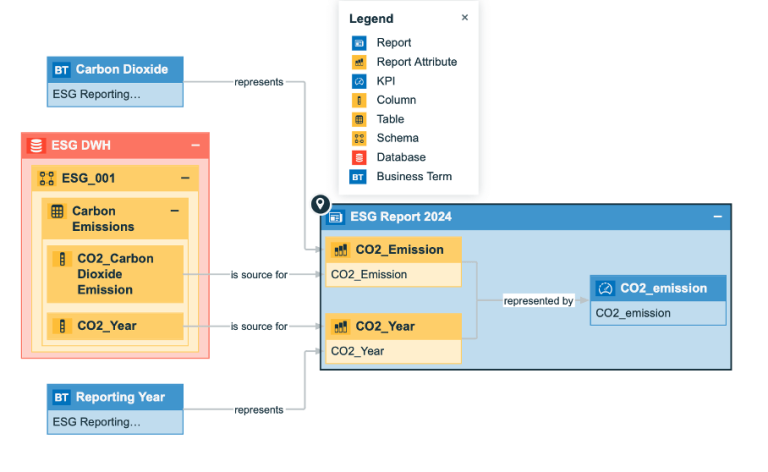The image size is (768, 472).
Task: Collapse the ESG DWH database group
Action: point(195,145)
